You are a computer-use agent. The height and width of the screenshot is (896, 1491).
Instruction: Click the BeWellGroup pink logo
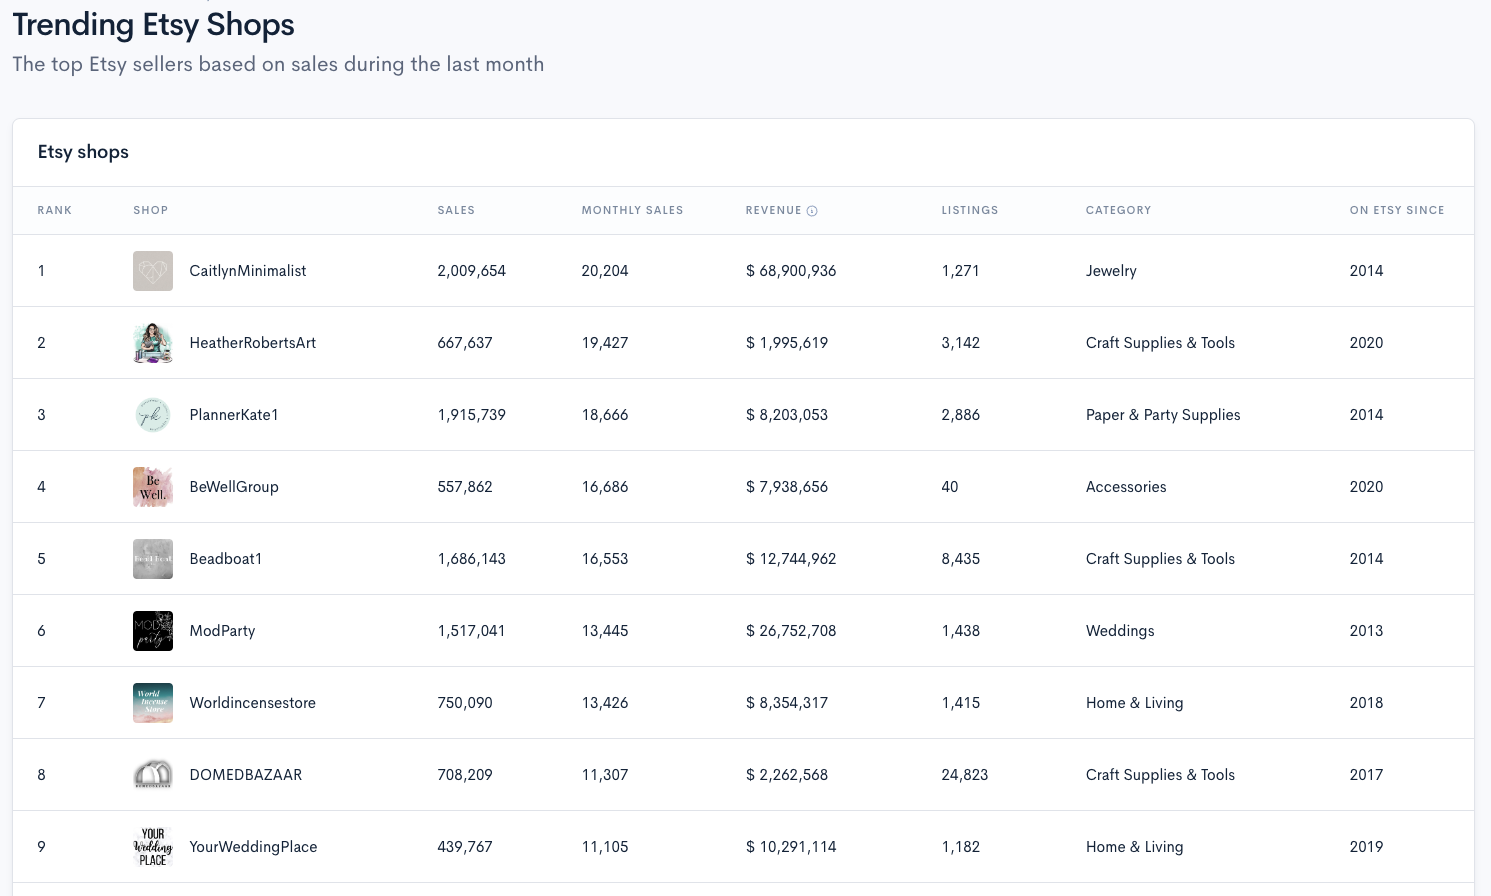[x=153, y=487]
